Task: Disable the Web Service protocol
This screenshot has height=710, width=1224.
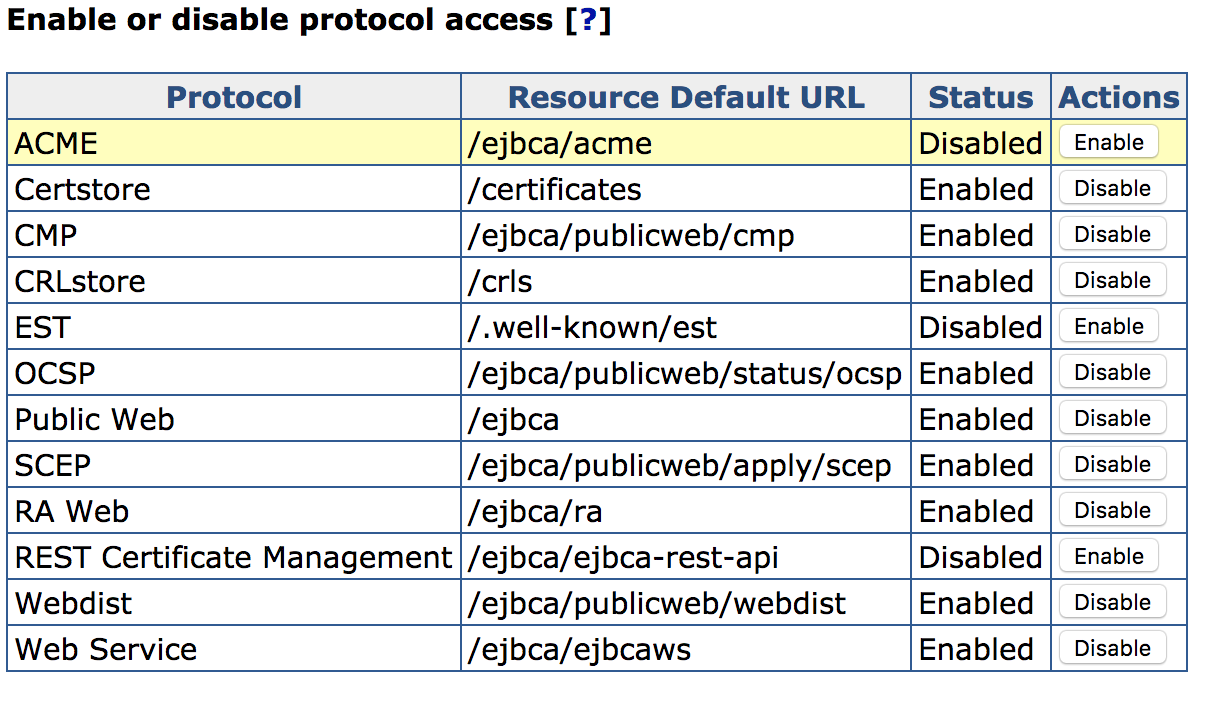Action: coord(1112,649)
